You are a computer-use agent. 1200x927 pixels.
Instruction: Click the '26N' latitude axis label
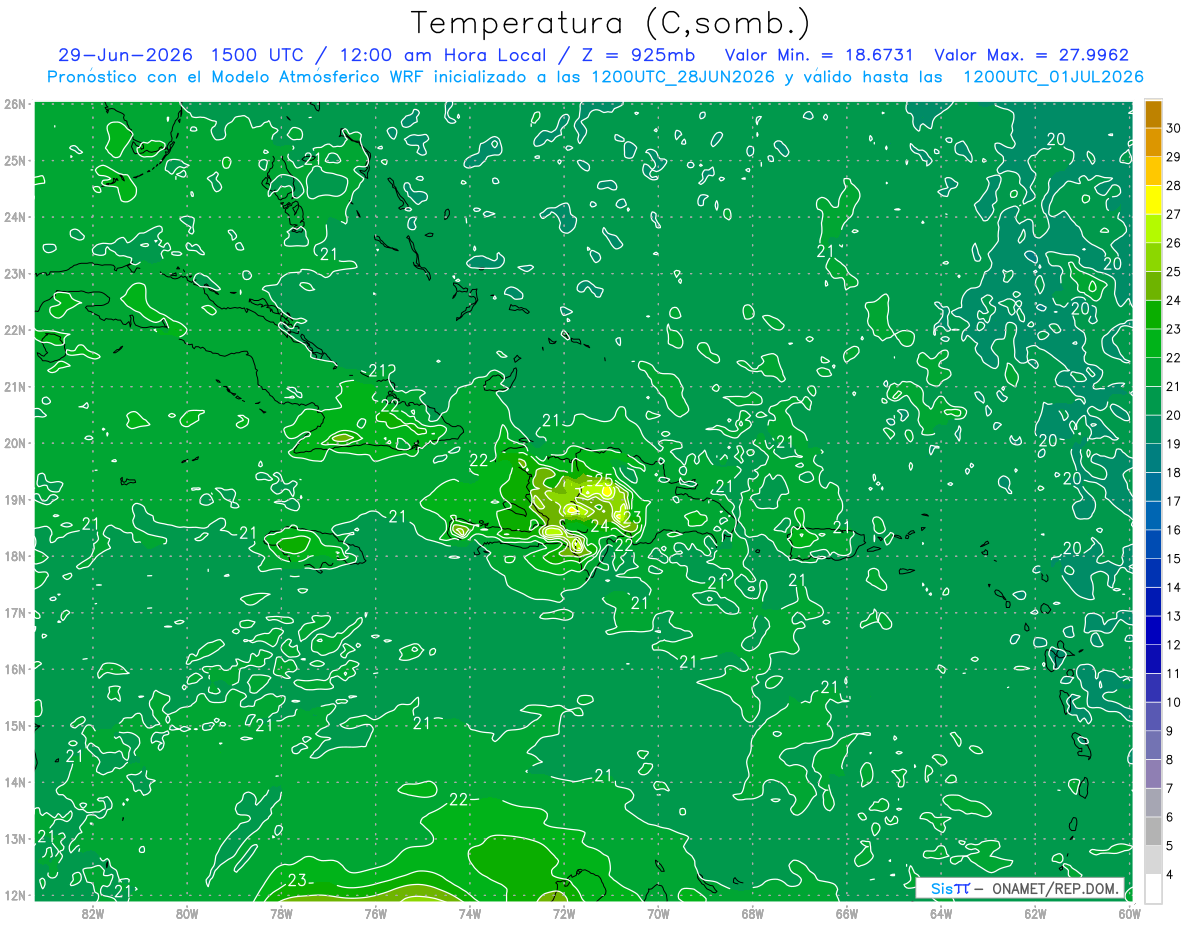(x=15, y=104)
